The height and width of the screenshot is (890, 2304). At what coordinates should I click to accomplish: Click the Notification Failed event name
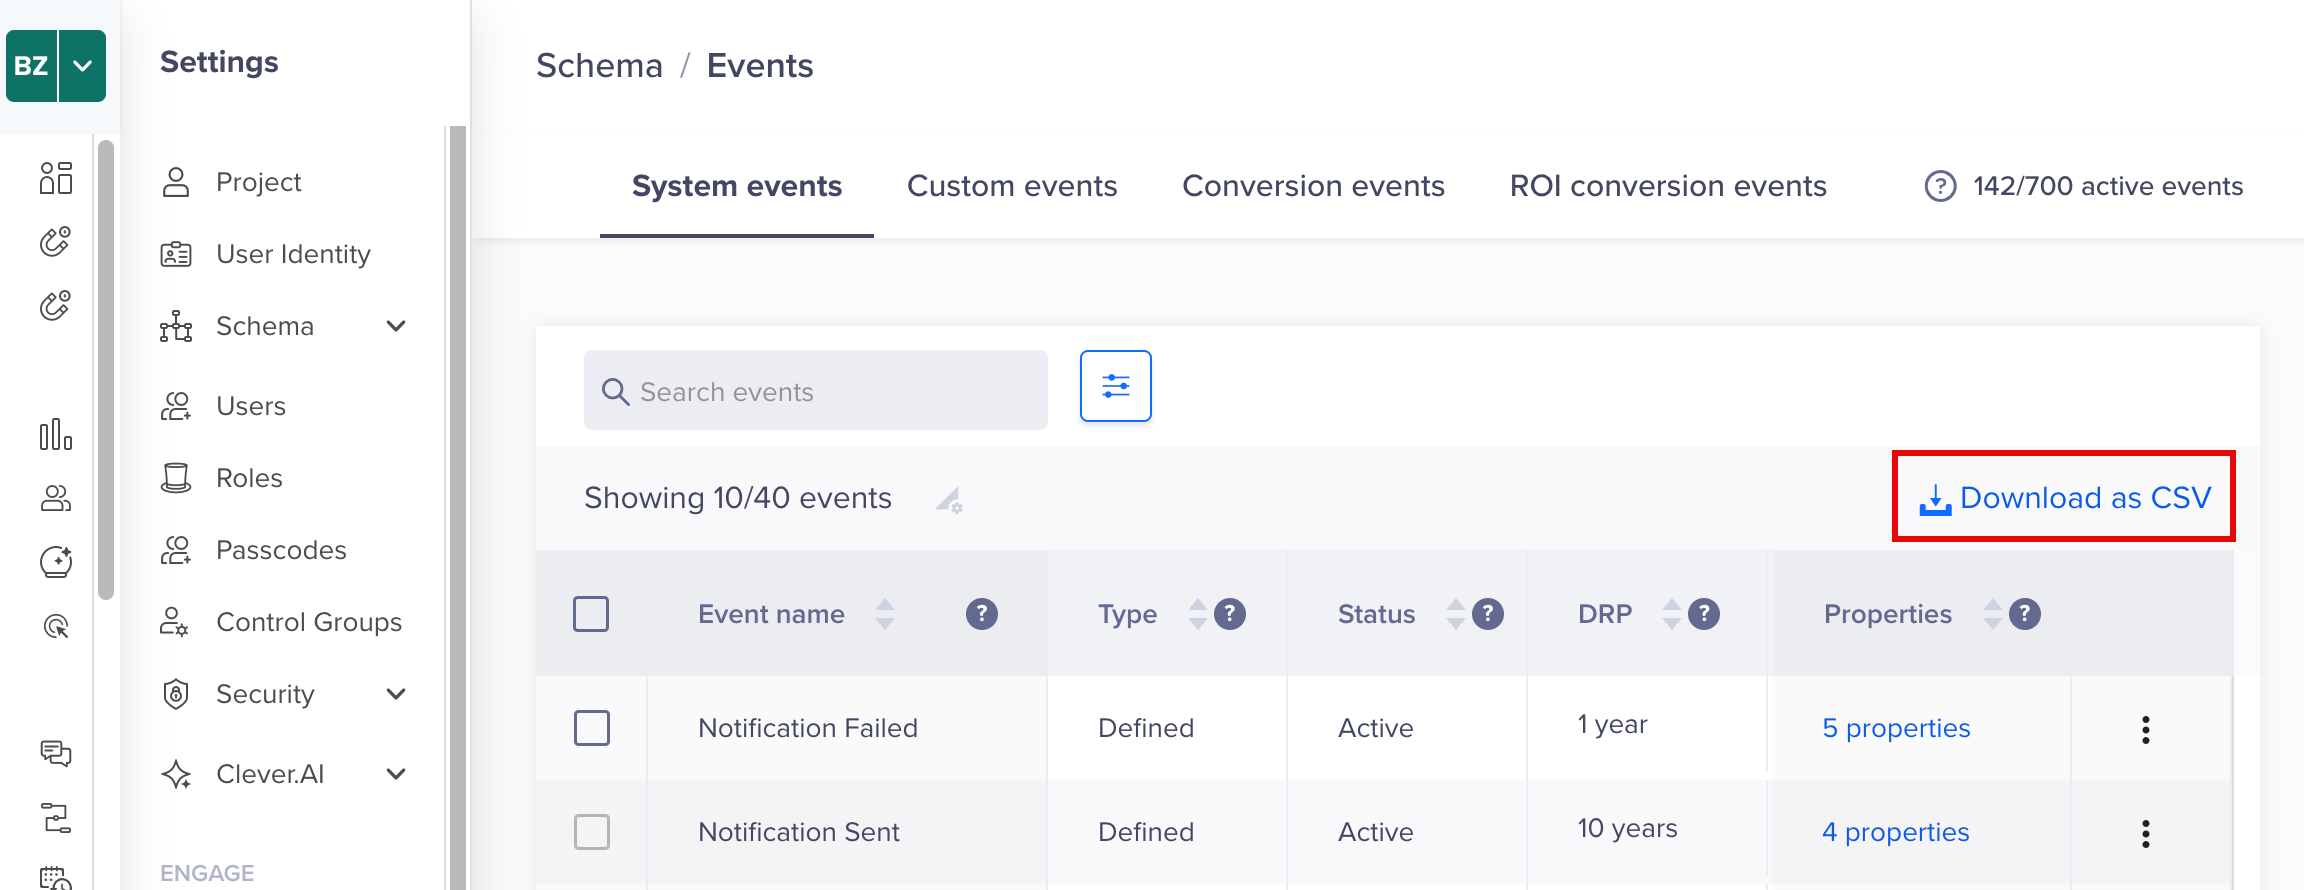coord(808,728)
